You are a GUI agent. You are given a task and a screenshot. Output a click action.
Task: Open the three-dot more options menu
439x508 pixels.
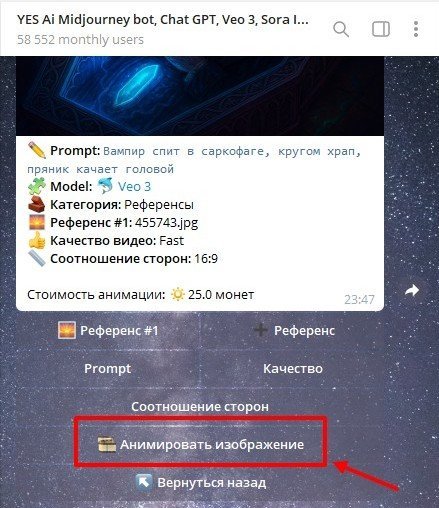(x=416, y=29)
